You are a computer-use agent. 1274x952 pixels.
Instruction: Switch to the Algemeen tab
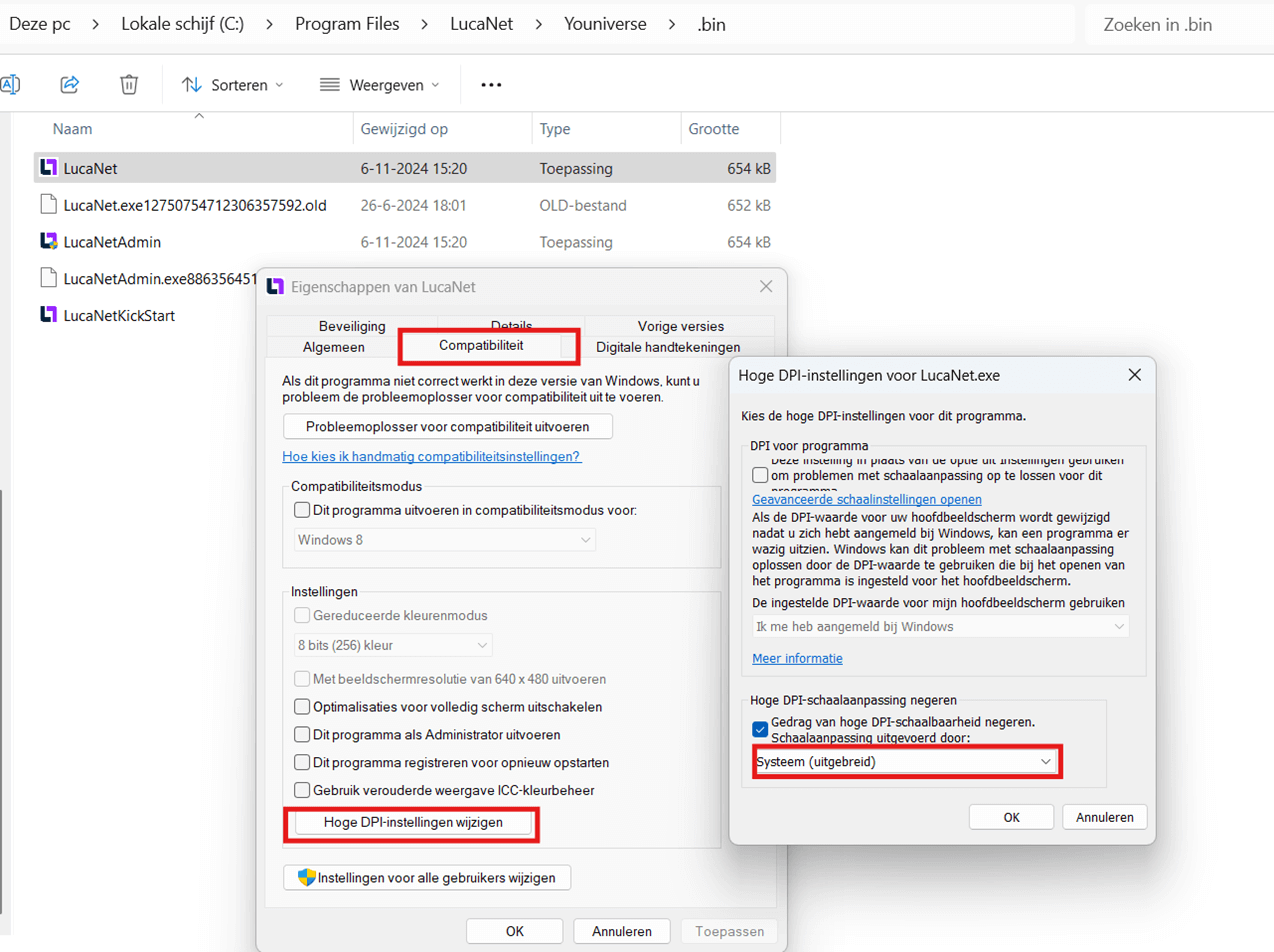tap(333, 347)
